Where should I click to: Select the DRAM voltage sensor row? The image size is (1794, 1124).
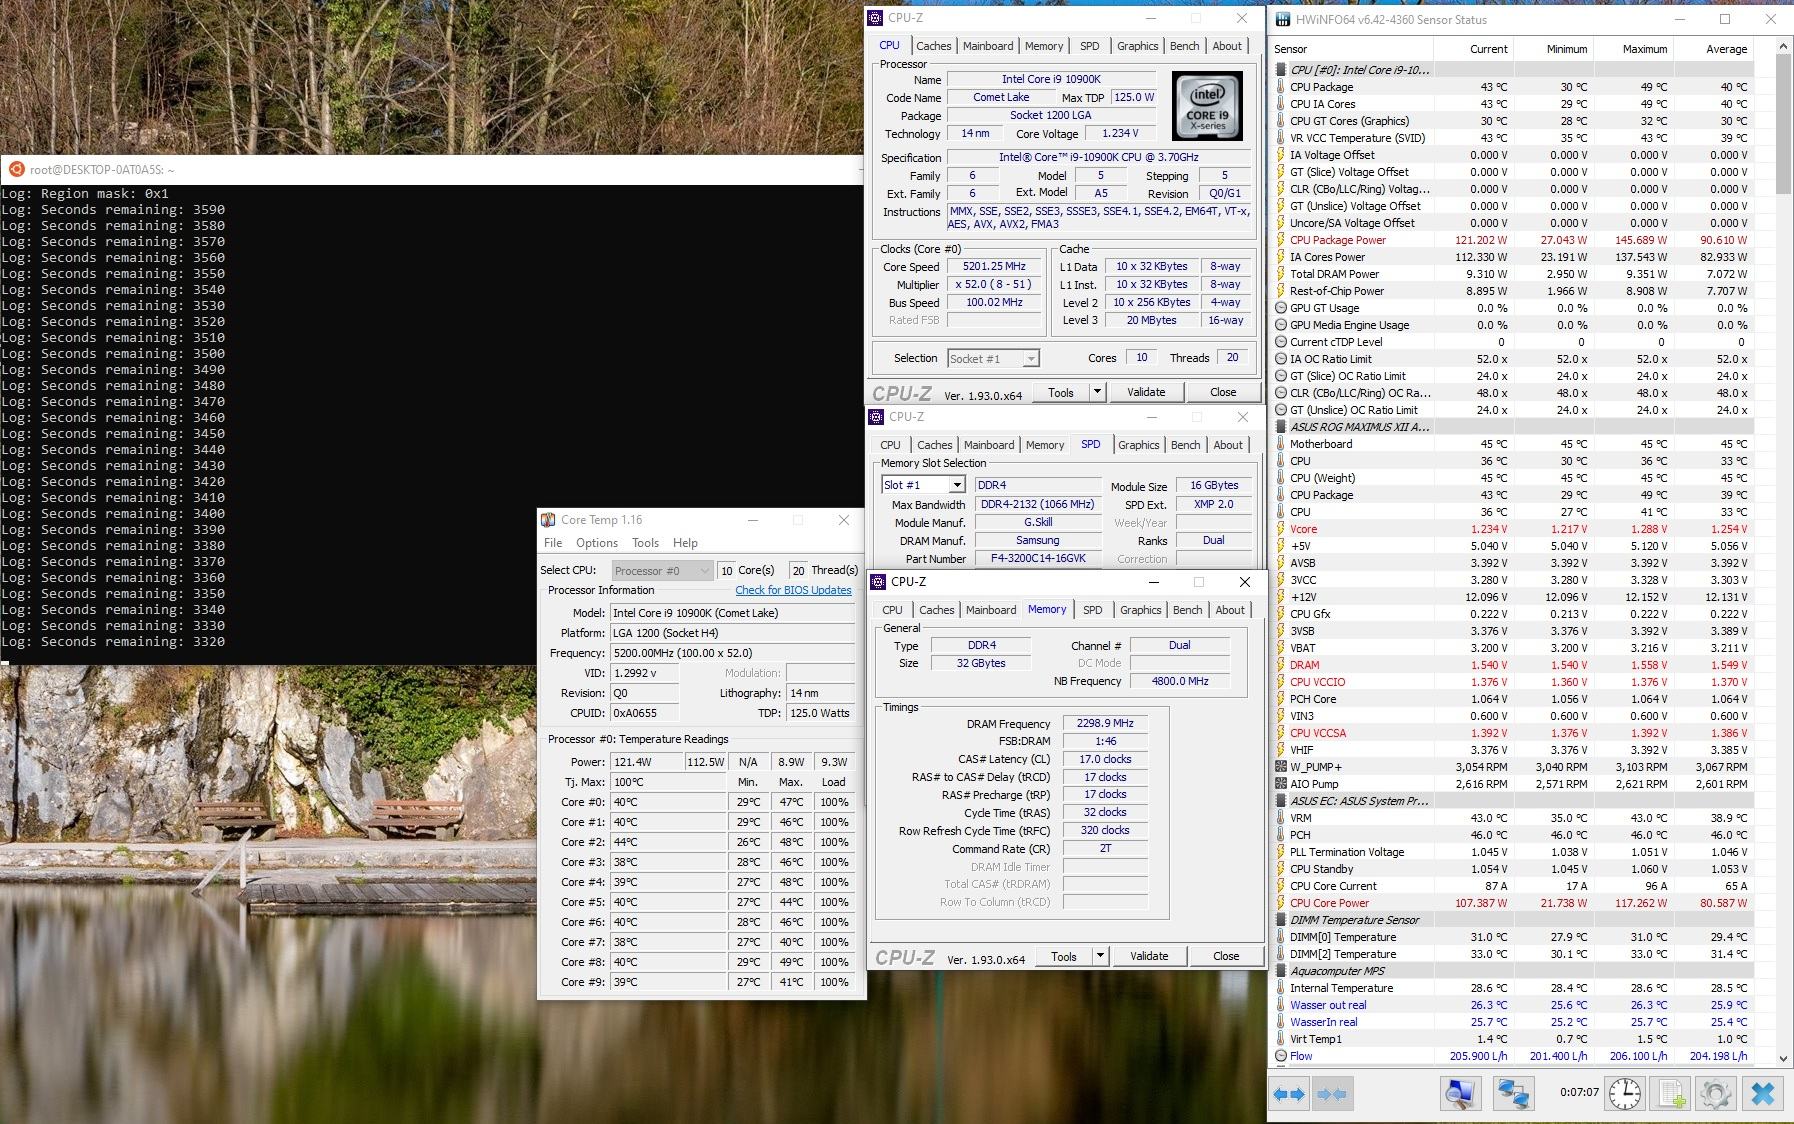tap(1513, 665)
